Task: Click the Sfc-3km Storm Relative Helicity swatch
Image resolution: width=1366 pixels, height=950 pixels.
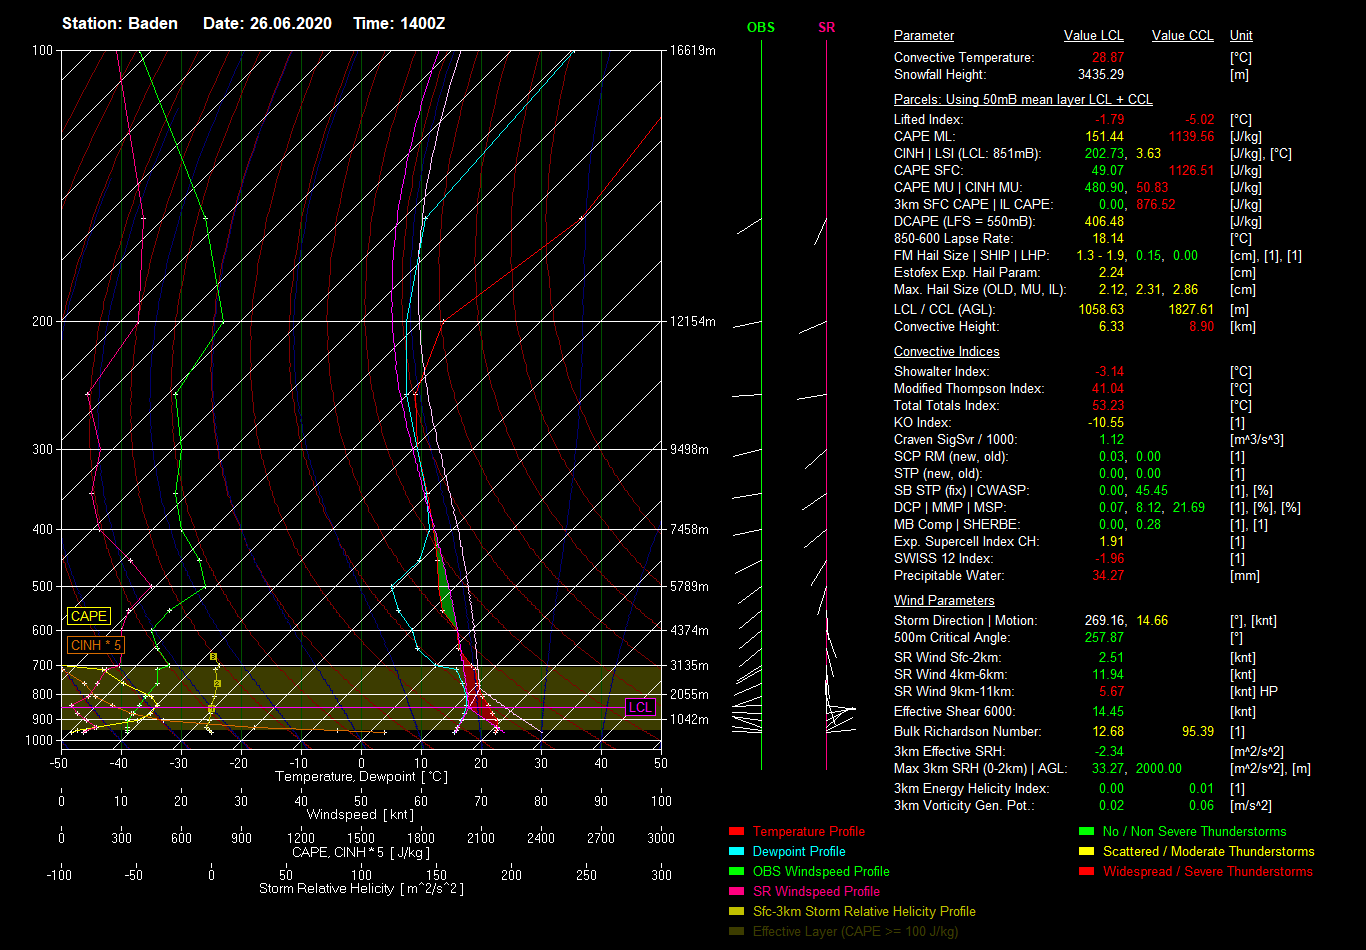Action: (736, 911)
